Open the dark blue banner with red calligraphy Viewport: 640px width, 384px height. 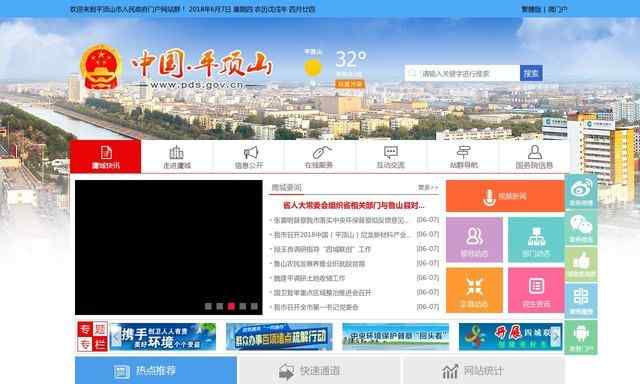pyautogui.click(x=510, y=337)
